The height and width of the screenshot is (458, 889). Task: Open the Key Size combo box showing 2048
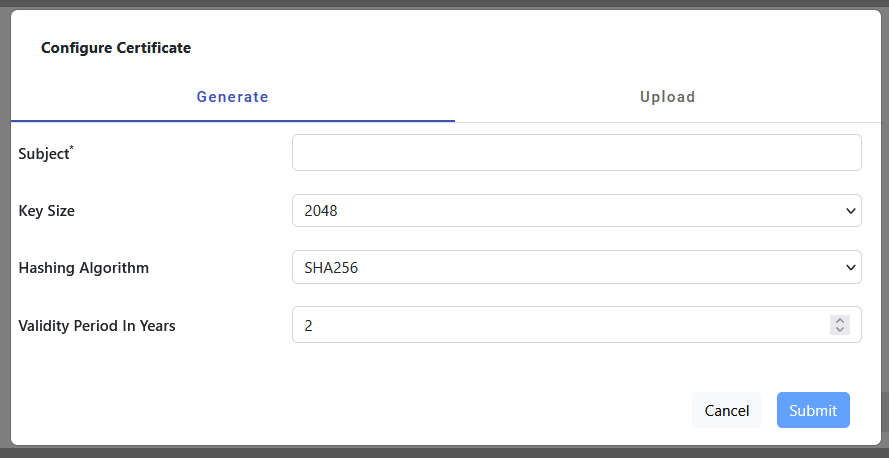(x=576, y=211)
